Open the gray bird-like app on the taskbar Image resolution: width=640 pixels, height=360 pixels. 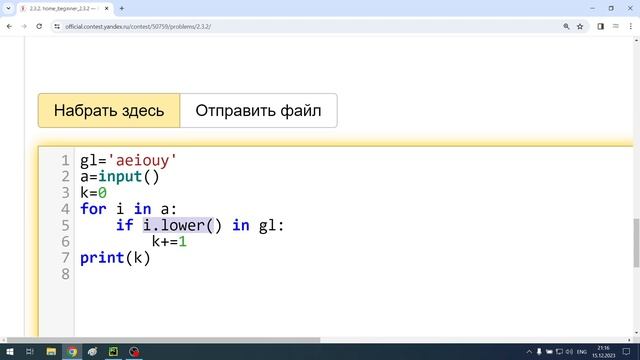[93, 351]
